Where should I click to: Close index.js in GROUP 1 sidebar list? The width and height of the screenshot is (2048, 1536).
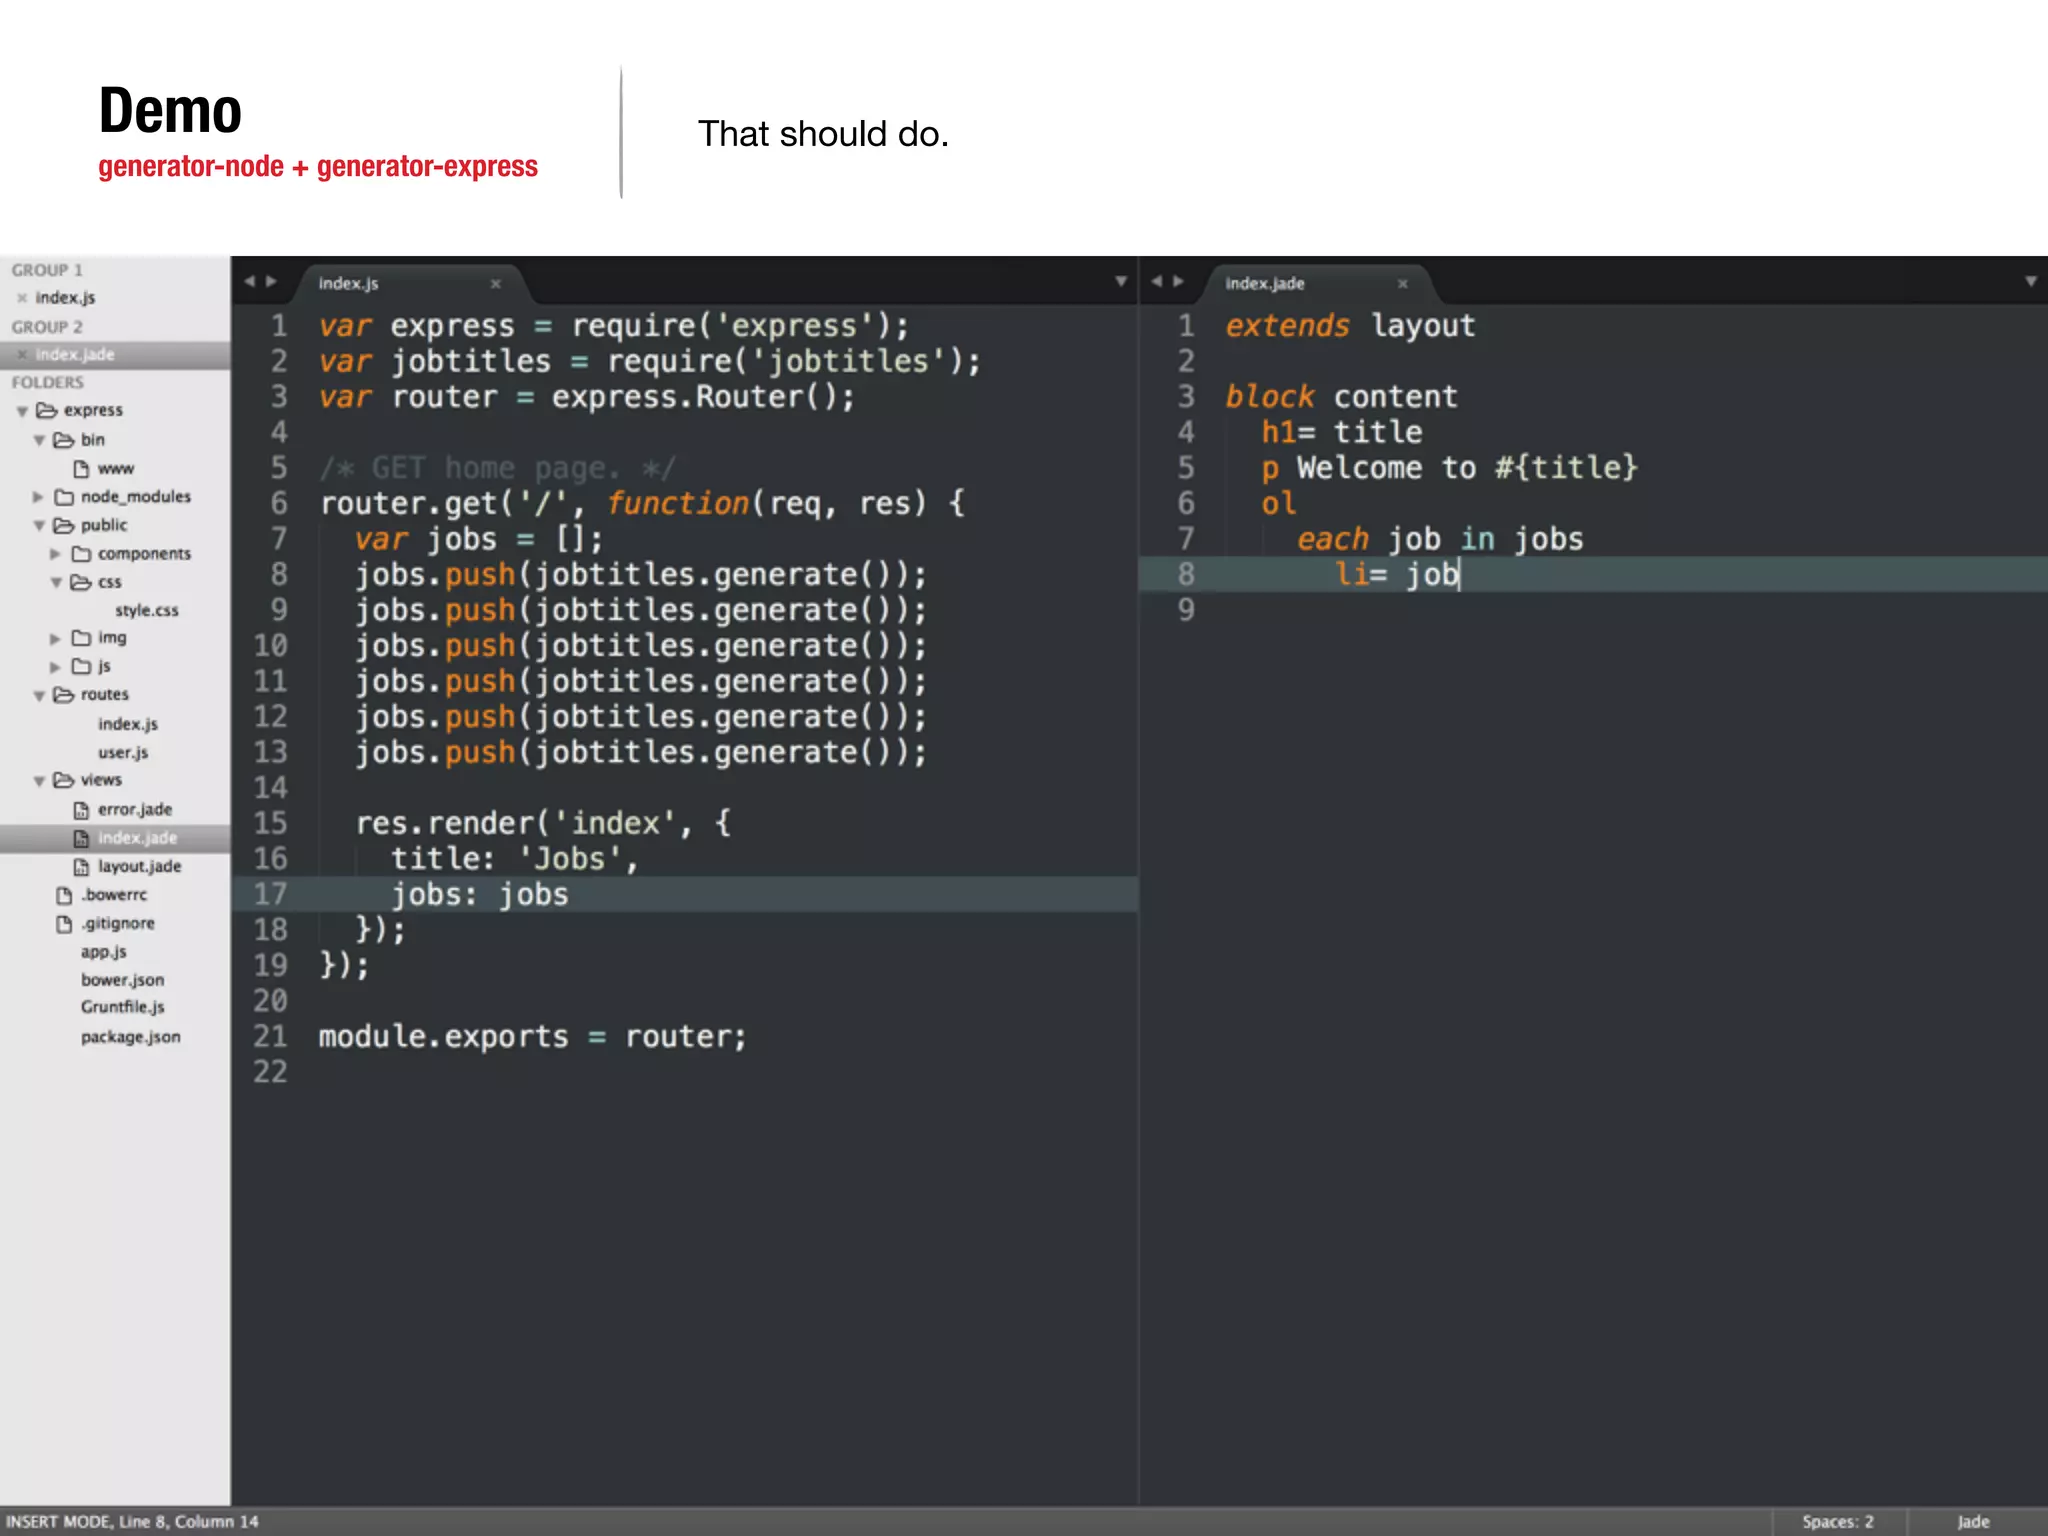(x=22, y=298)
